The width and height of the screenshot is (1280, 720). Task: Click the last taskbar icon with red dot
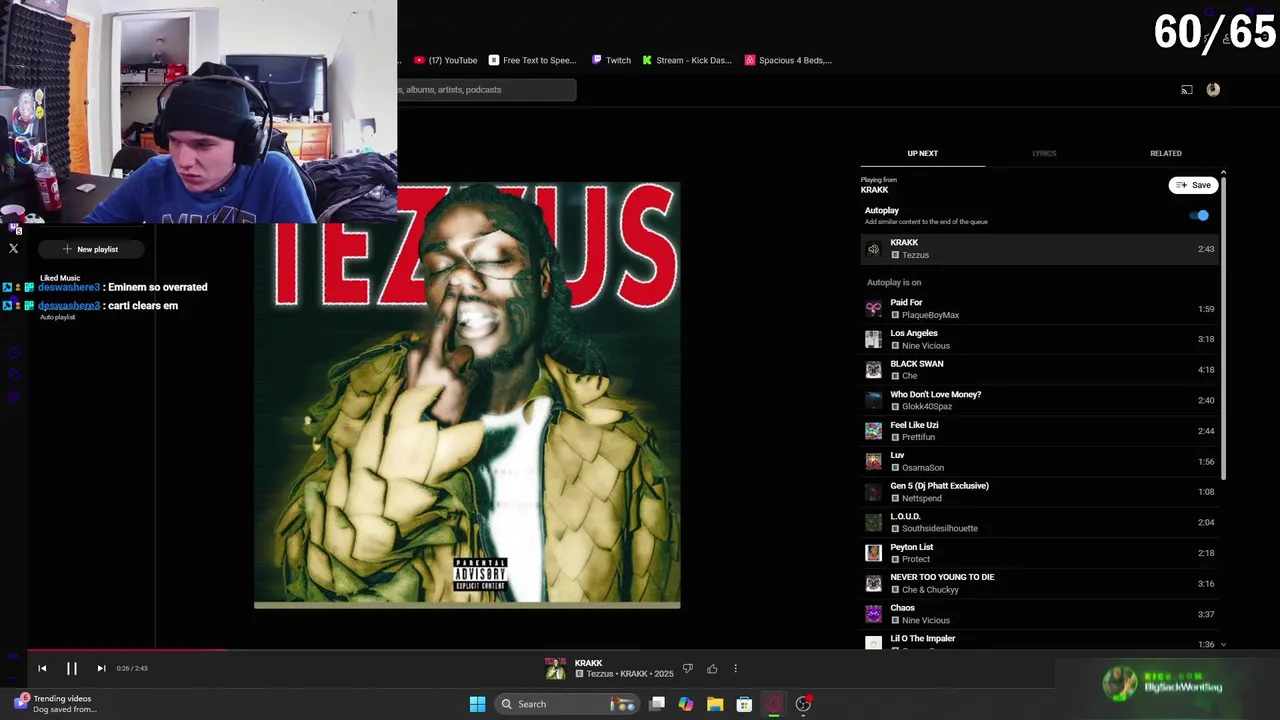coord(803,704)
